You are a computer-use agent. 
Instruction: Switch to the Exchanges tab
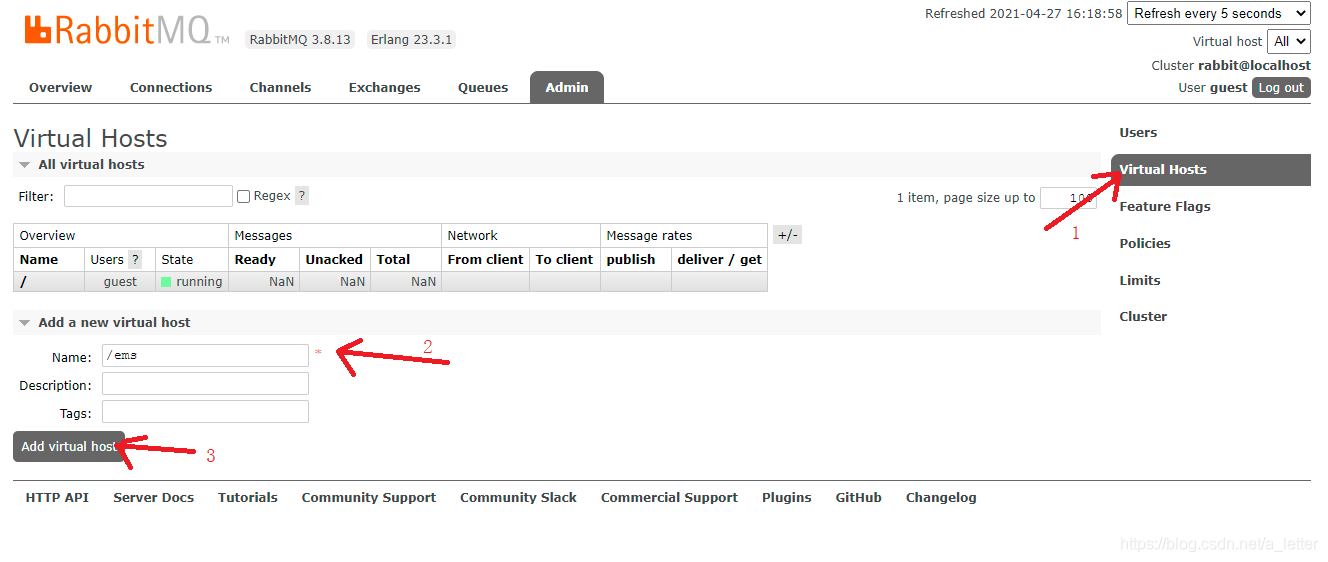384,88
